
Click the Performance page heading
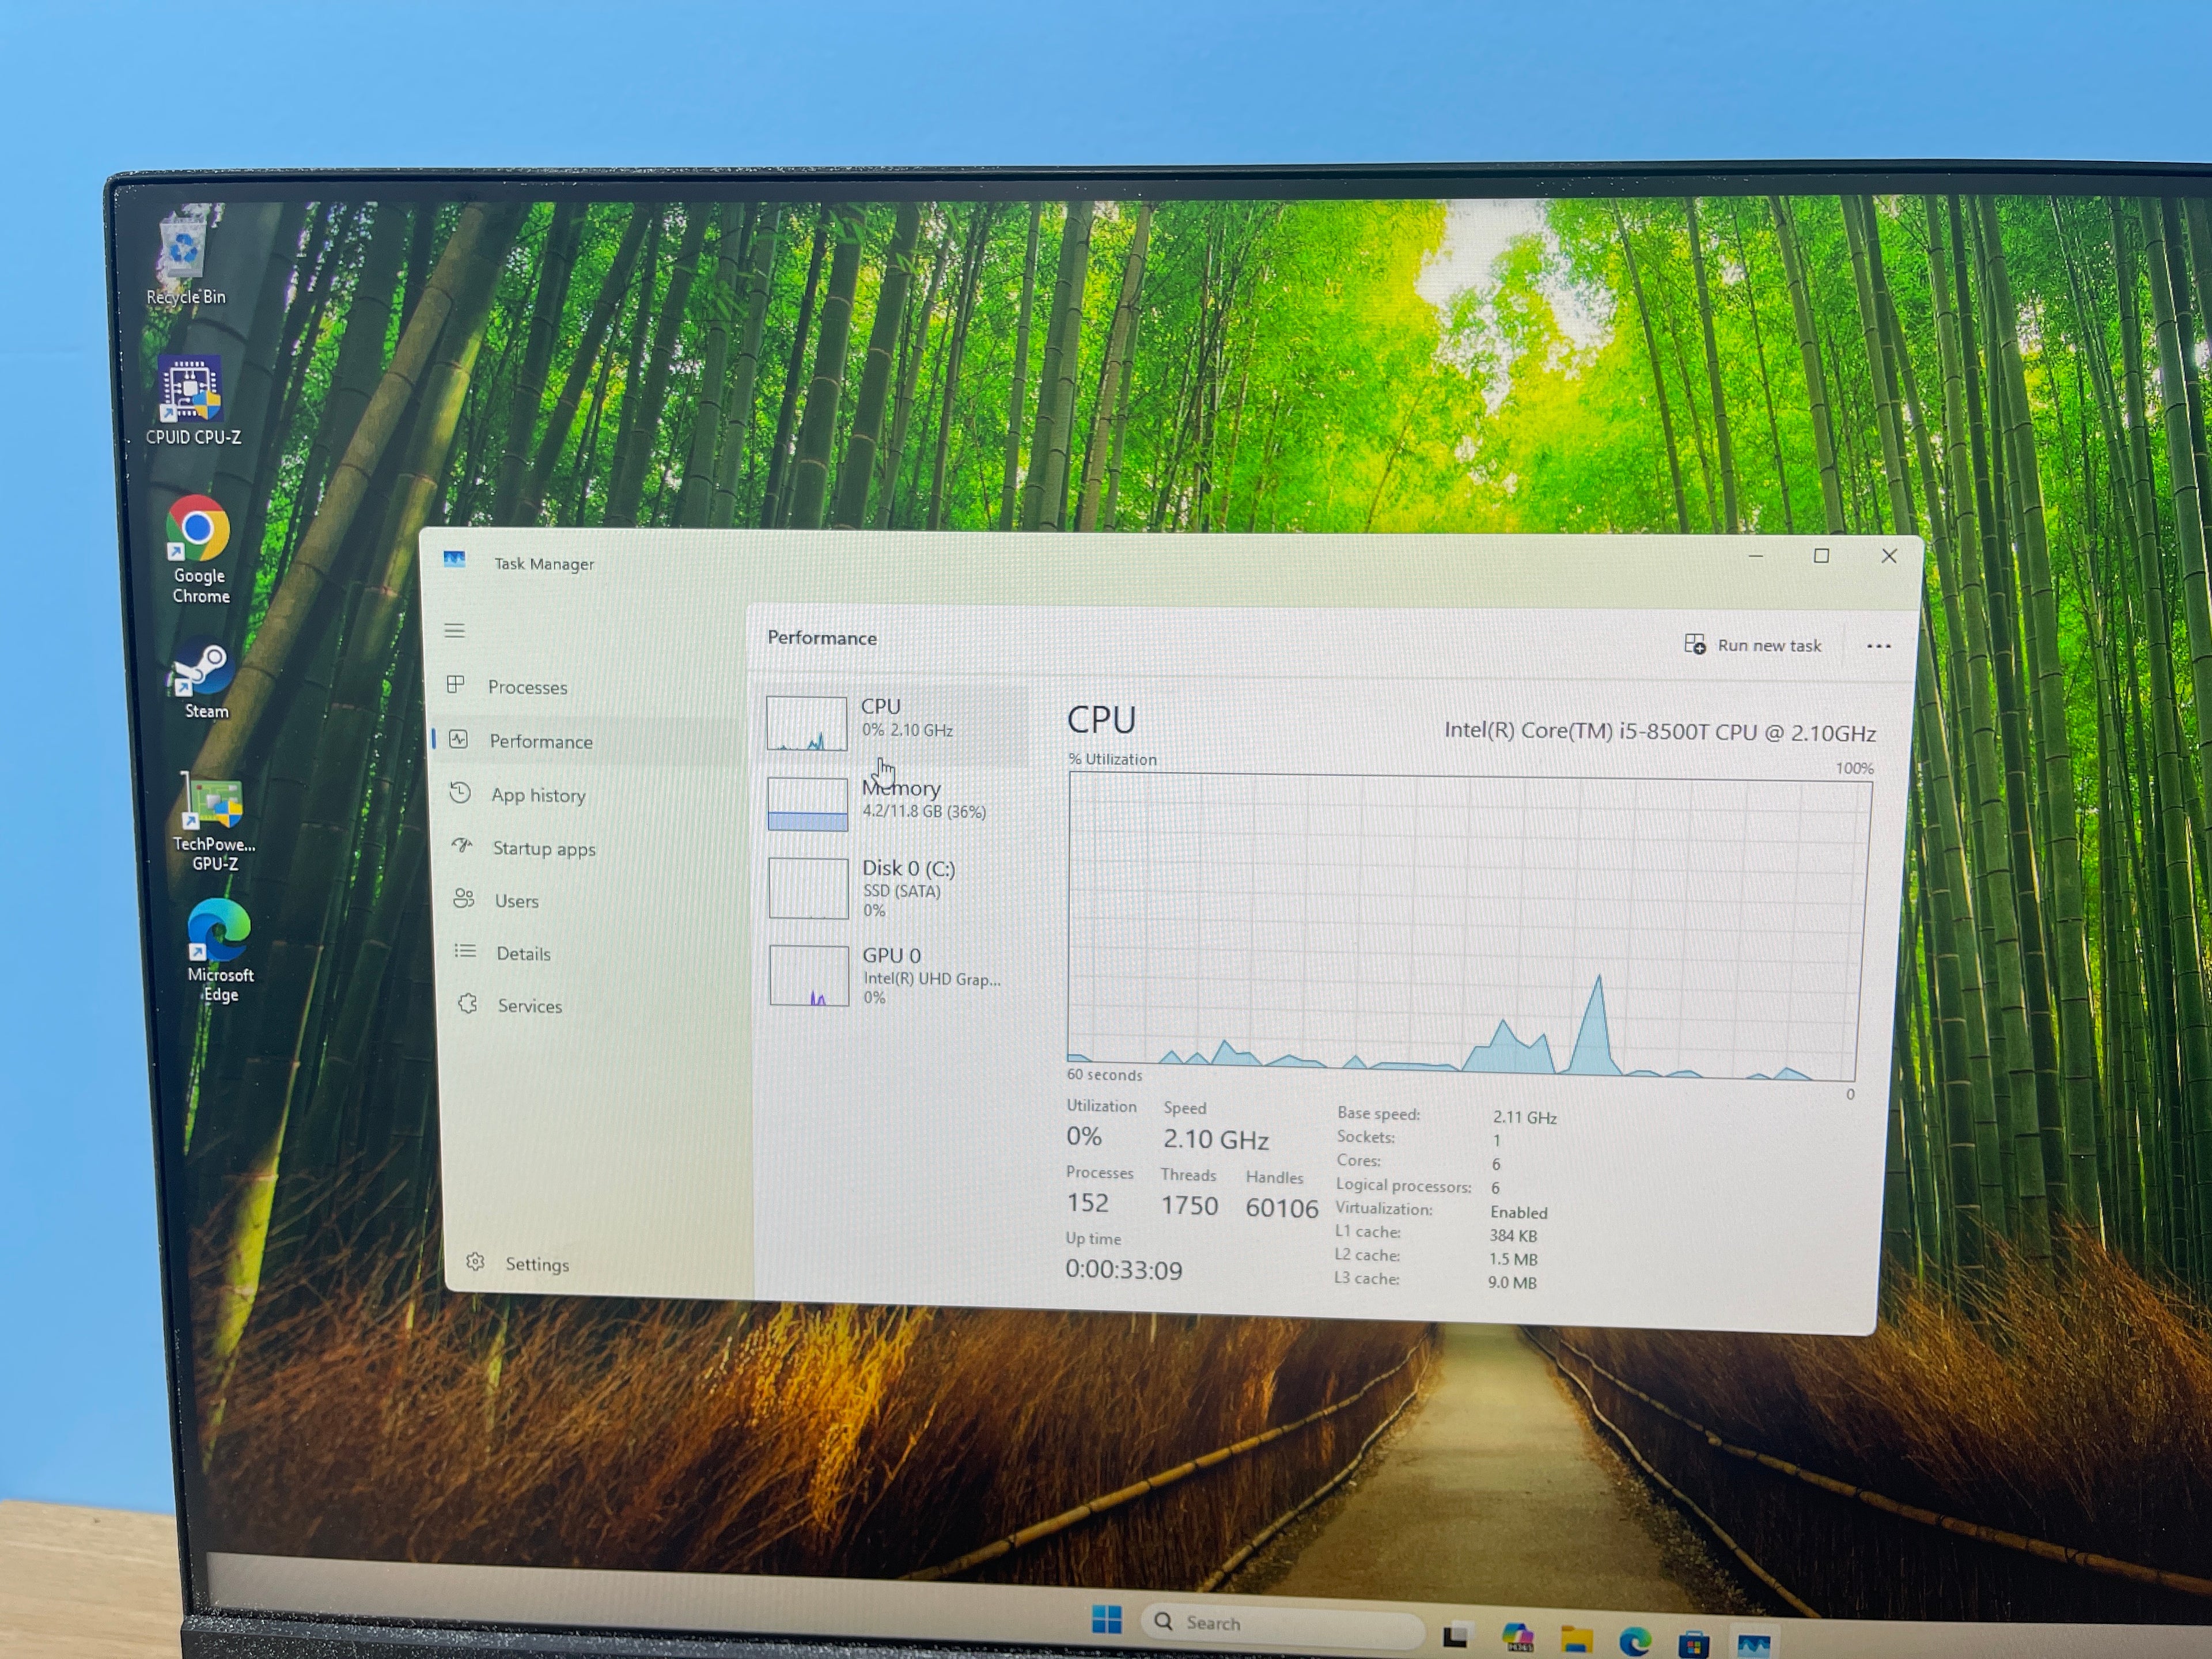click(822, 638)
